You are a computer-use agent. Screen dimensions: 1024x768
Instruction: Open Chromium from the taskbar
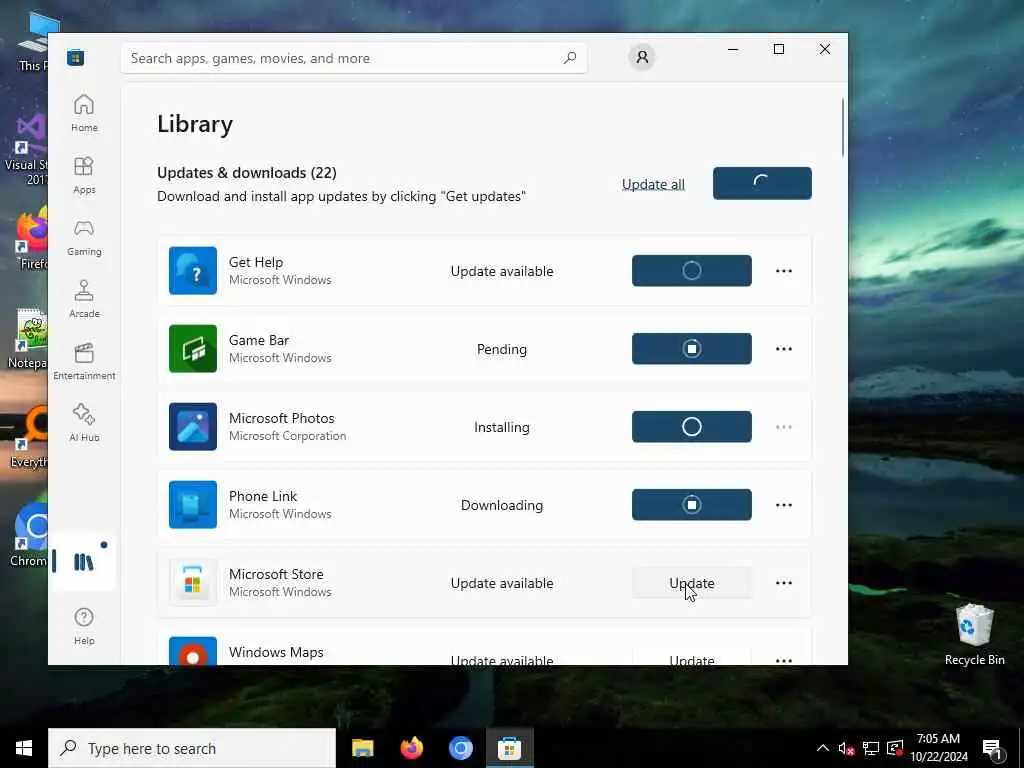tap(460, 748)
